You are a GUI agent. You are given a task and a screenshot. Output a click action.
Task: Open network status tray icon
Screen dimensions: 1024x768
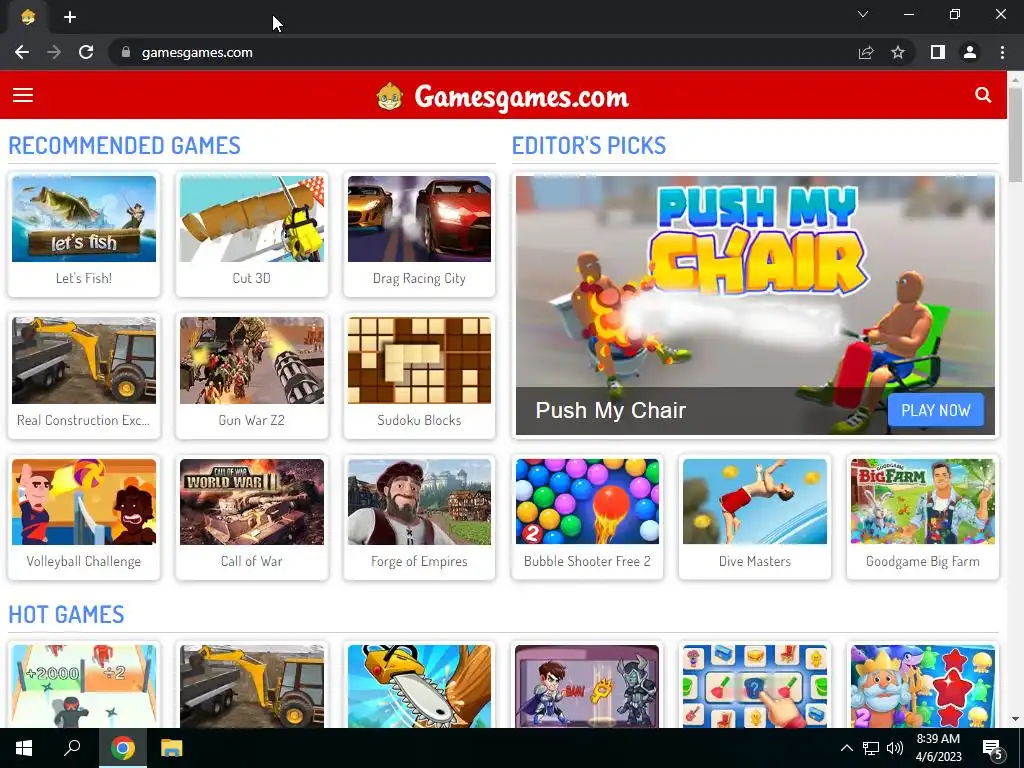(871, 748)
